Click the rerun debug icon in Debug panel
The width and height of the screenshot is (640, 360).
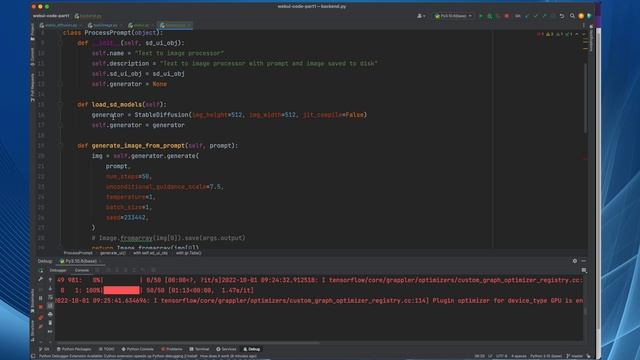(40, 271)
